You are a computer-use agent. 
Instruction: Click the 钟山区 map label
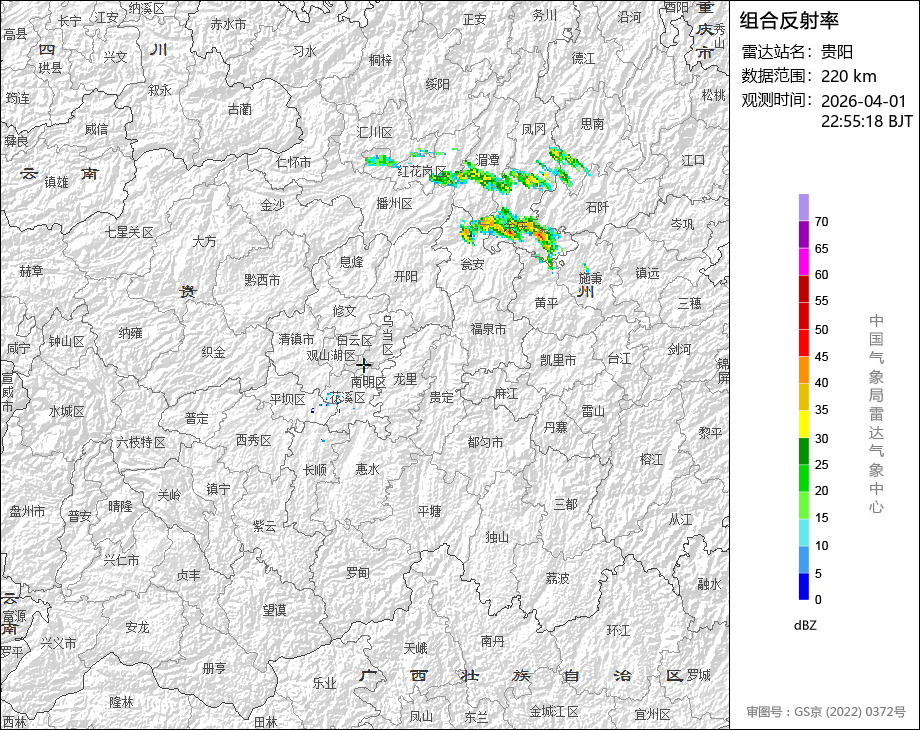coord(66,342)
